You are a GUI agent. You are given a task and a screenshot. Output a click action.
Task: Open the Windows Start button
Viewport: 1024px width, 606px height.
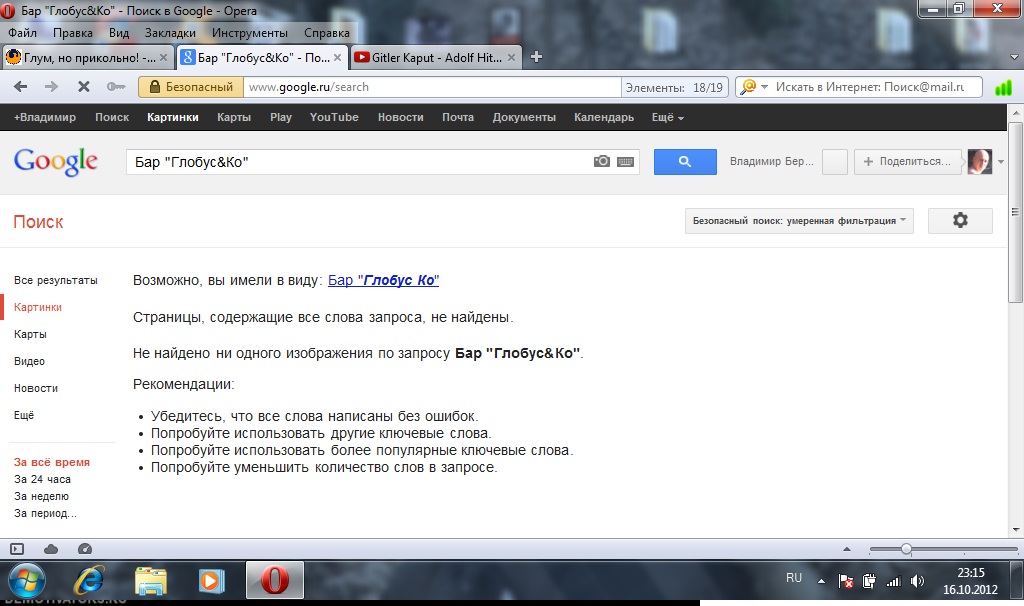pyautogui.click(x=27, y=581)
